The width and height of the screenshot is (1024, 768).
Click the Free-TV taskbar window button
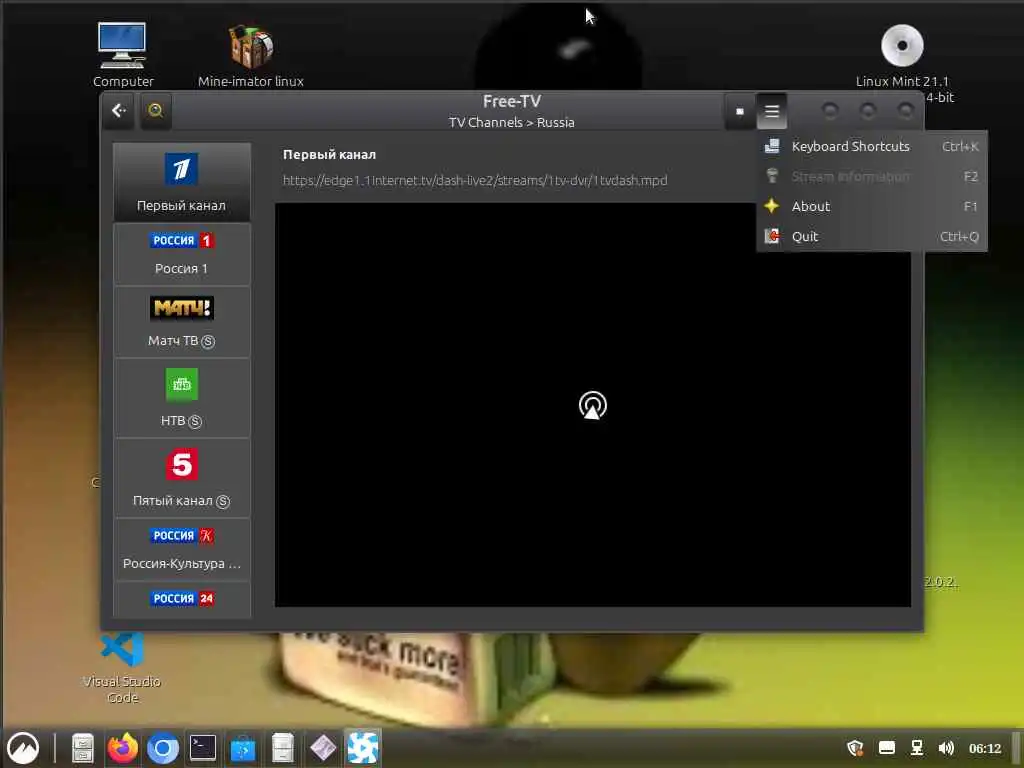click(x=362, y=747)
